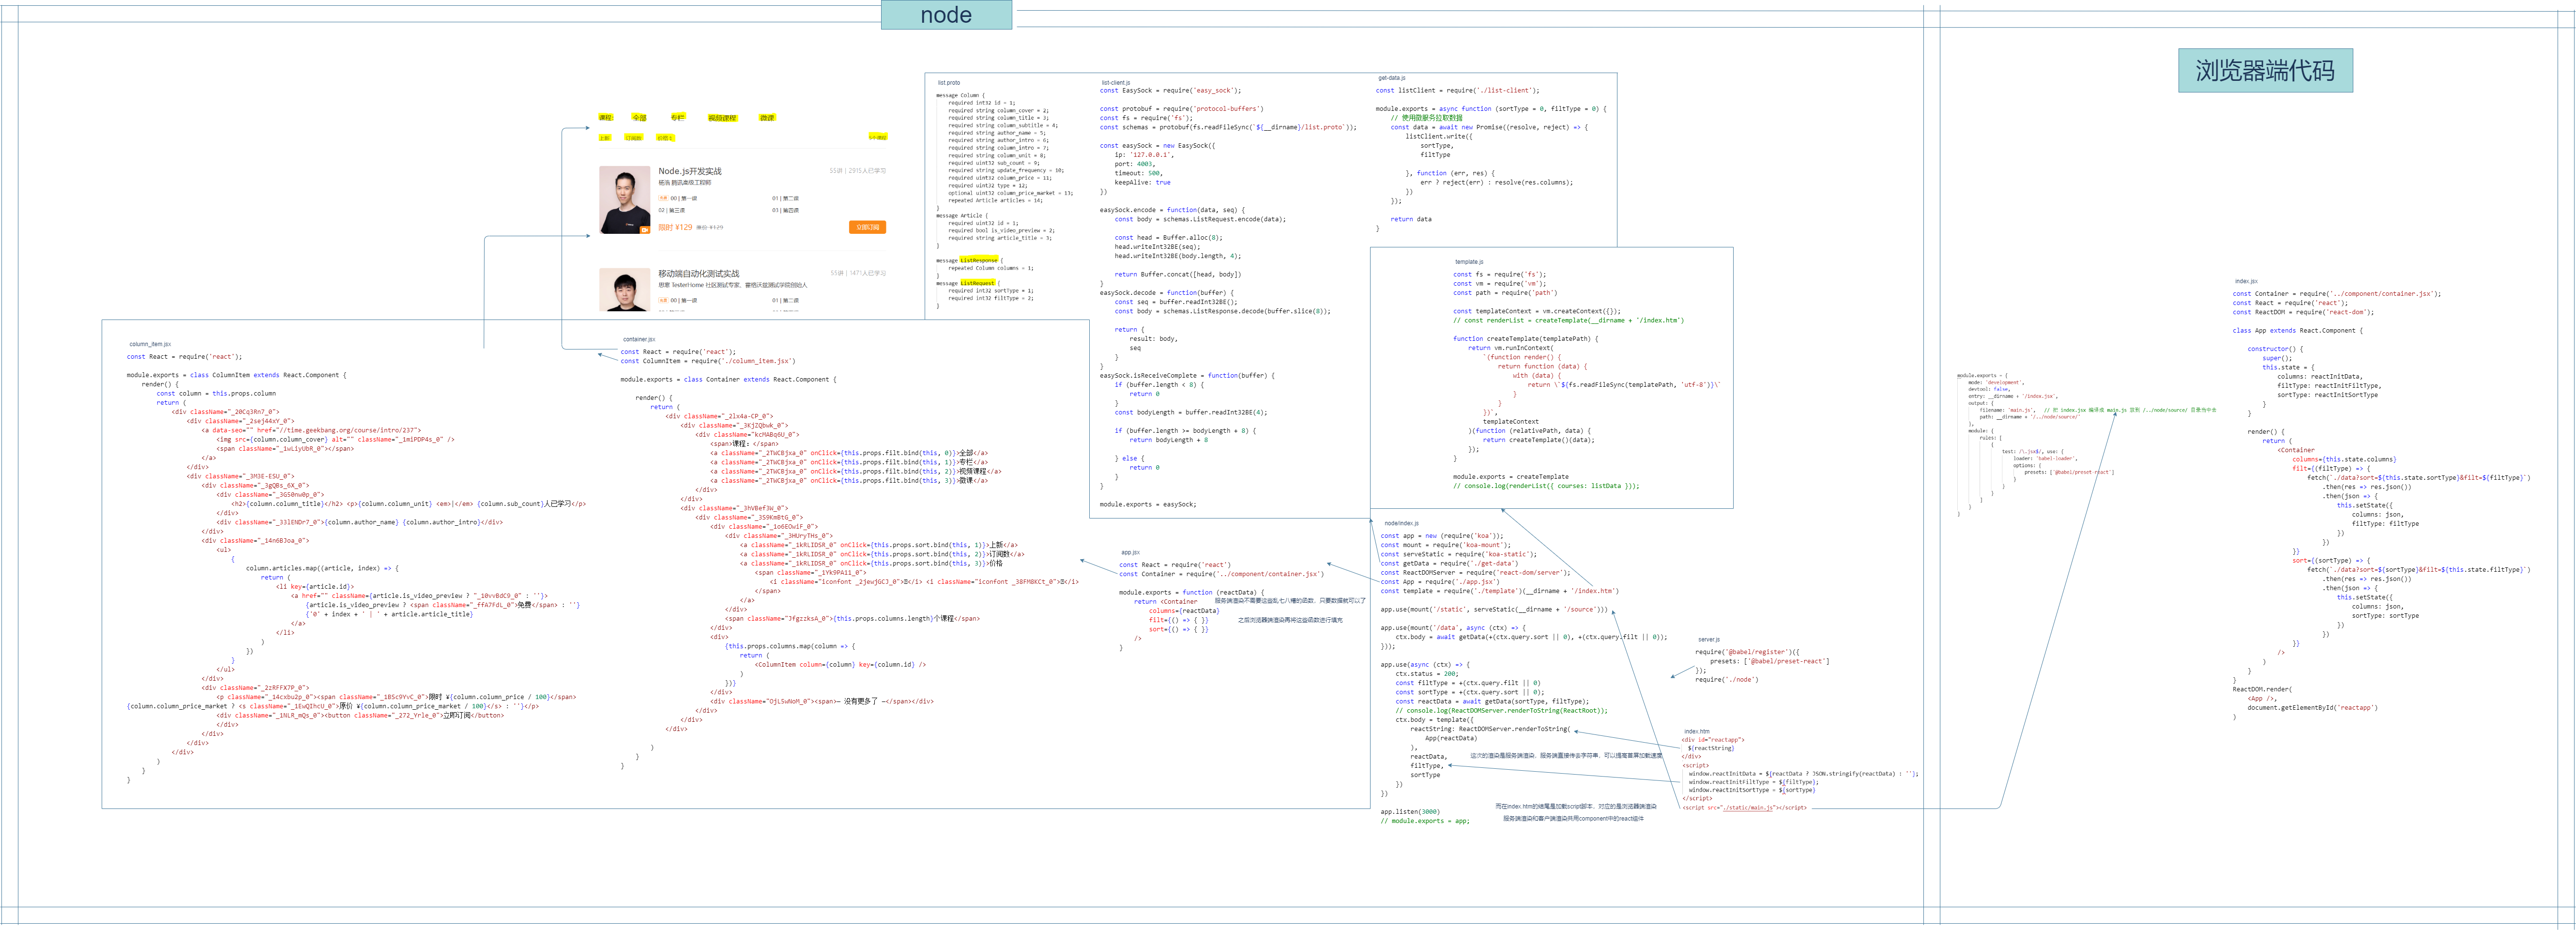Click the '立即订阅' orange button

pos(867,227)
